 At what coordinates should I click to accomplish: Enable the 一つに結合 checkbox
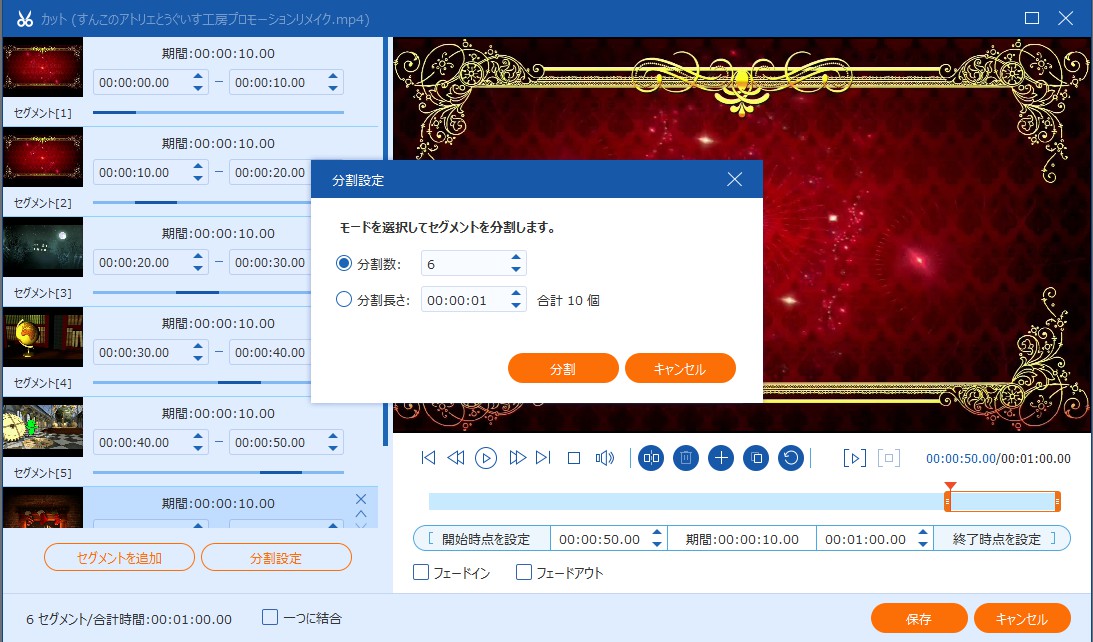(x=268, y=618)
